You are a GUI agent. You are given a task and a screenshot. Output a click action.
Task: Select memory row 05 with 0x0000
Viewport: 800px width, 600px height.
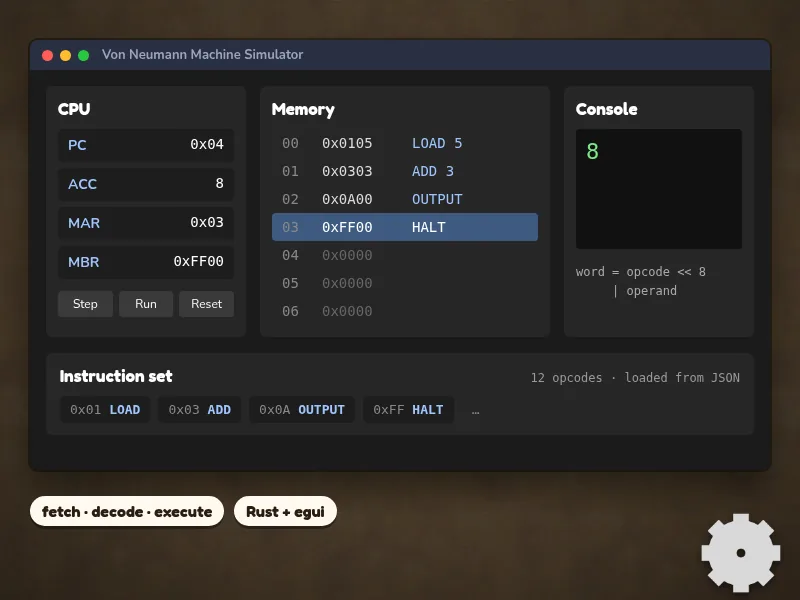[405, 283]
